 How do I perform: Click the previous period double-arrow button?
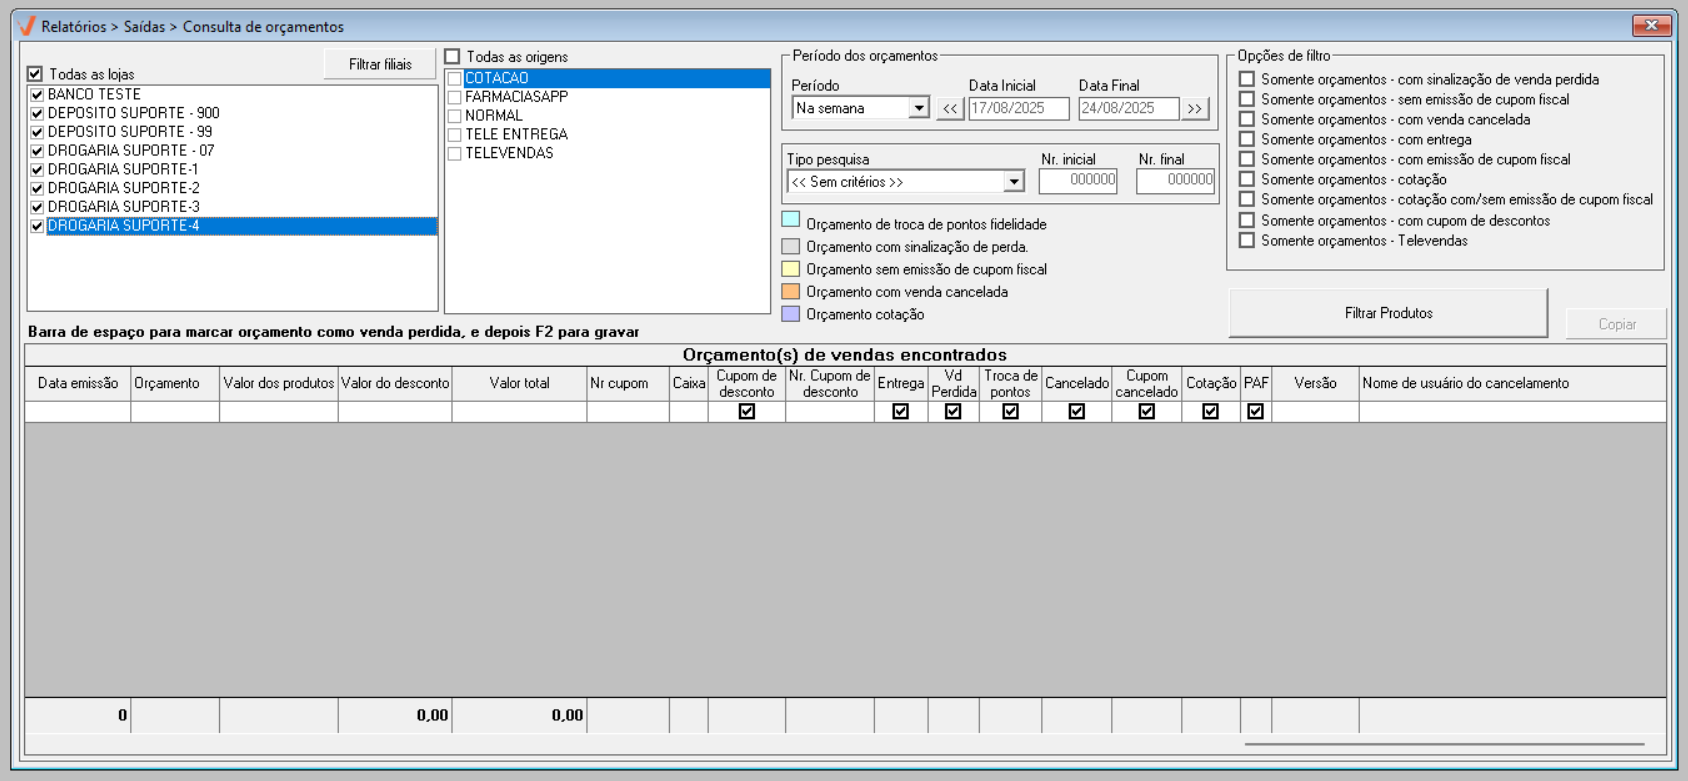point(950,108)
